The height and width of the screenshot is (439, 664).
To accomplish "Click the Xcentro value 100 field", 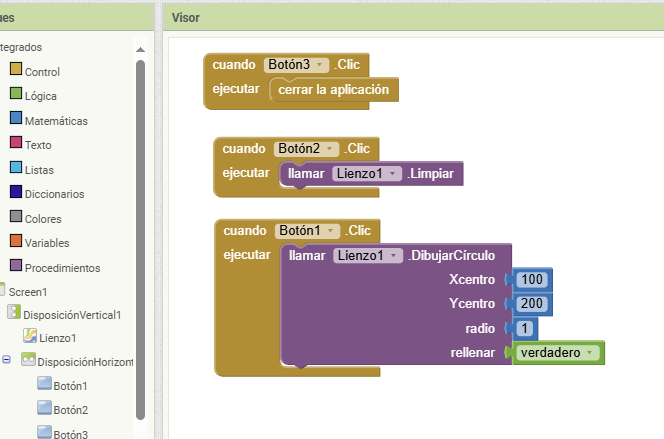I will click(x=532, y=279).
